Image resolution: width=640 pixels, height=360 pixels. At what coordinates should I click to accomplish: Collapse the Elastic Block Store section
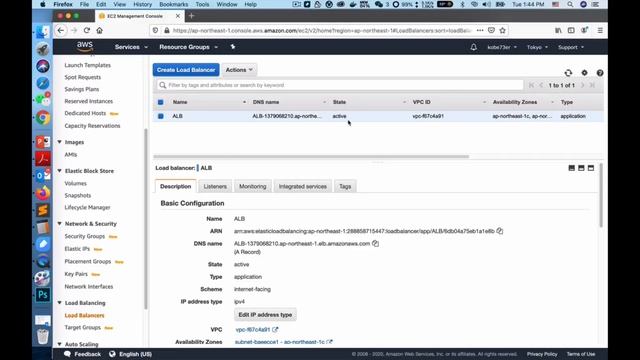click(60, 171)
